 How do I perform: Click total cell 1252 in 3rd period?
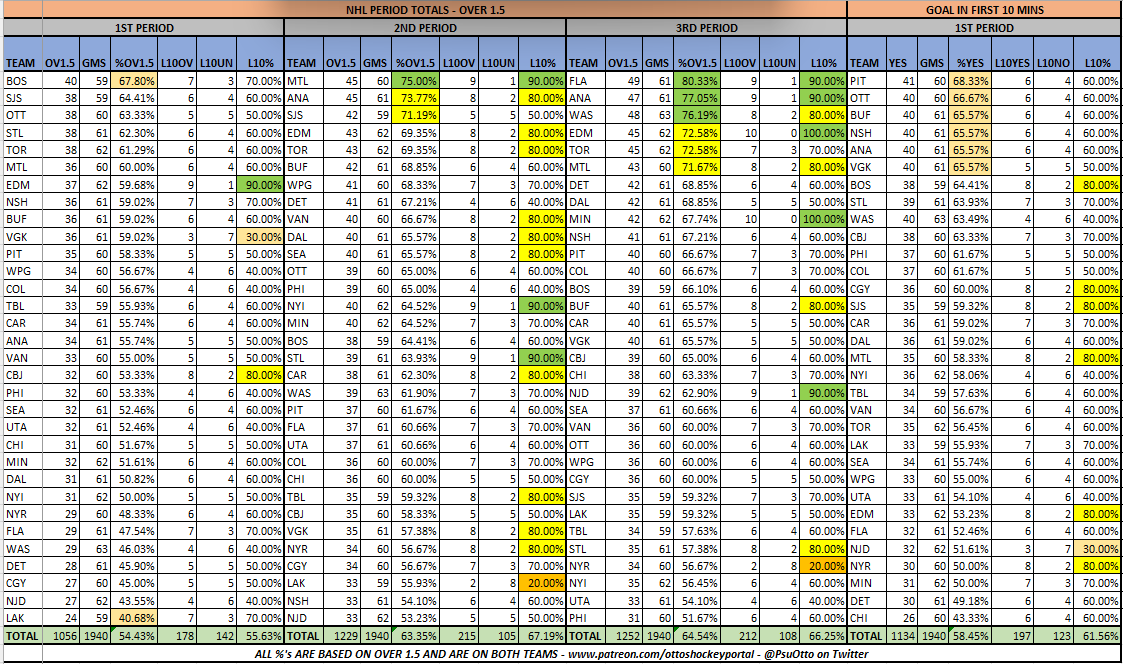pyautogui.click(x=624, y=635)
